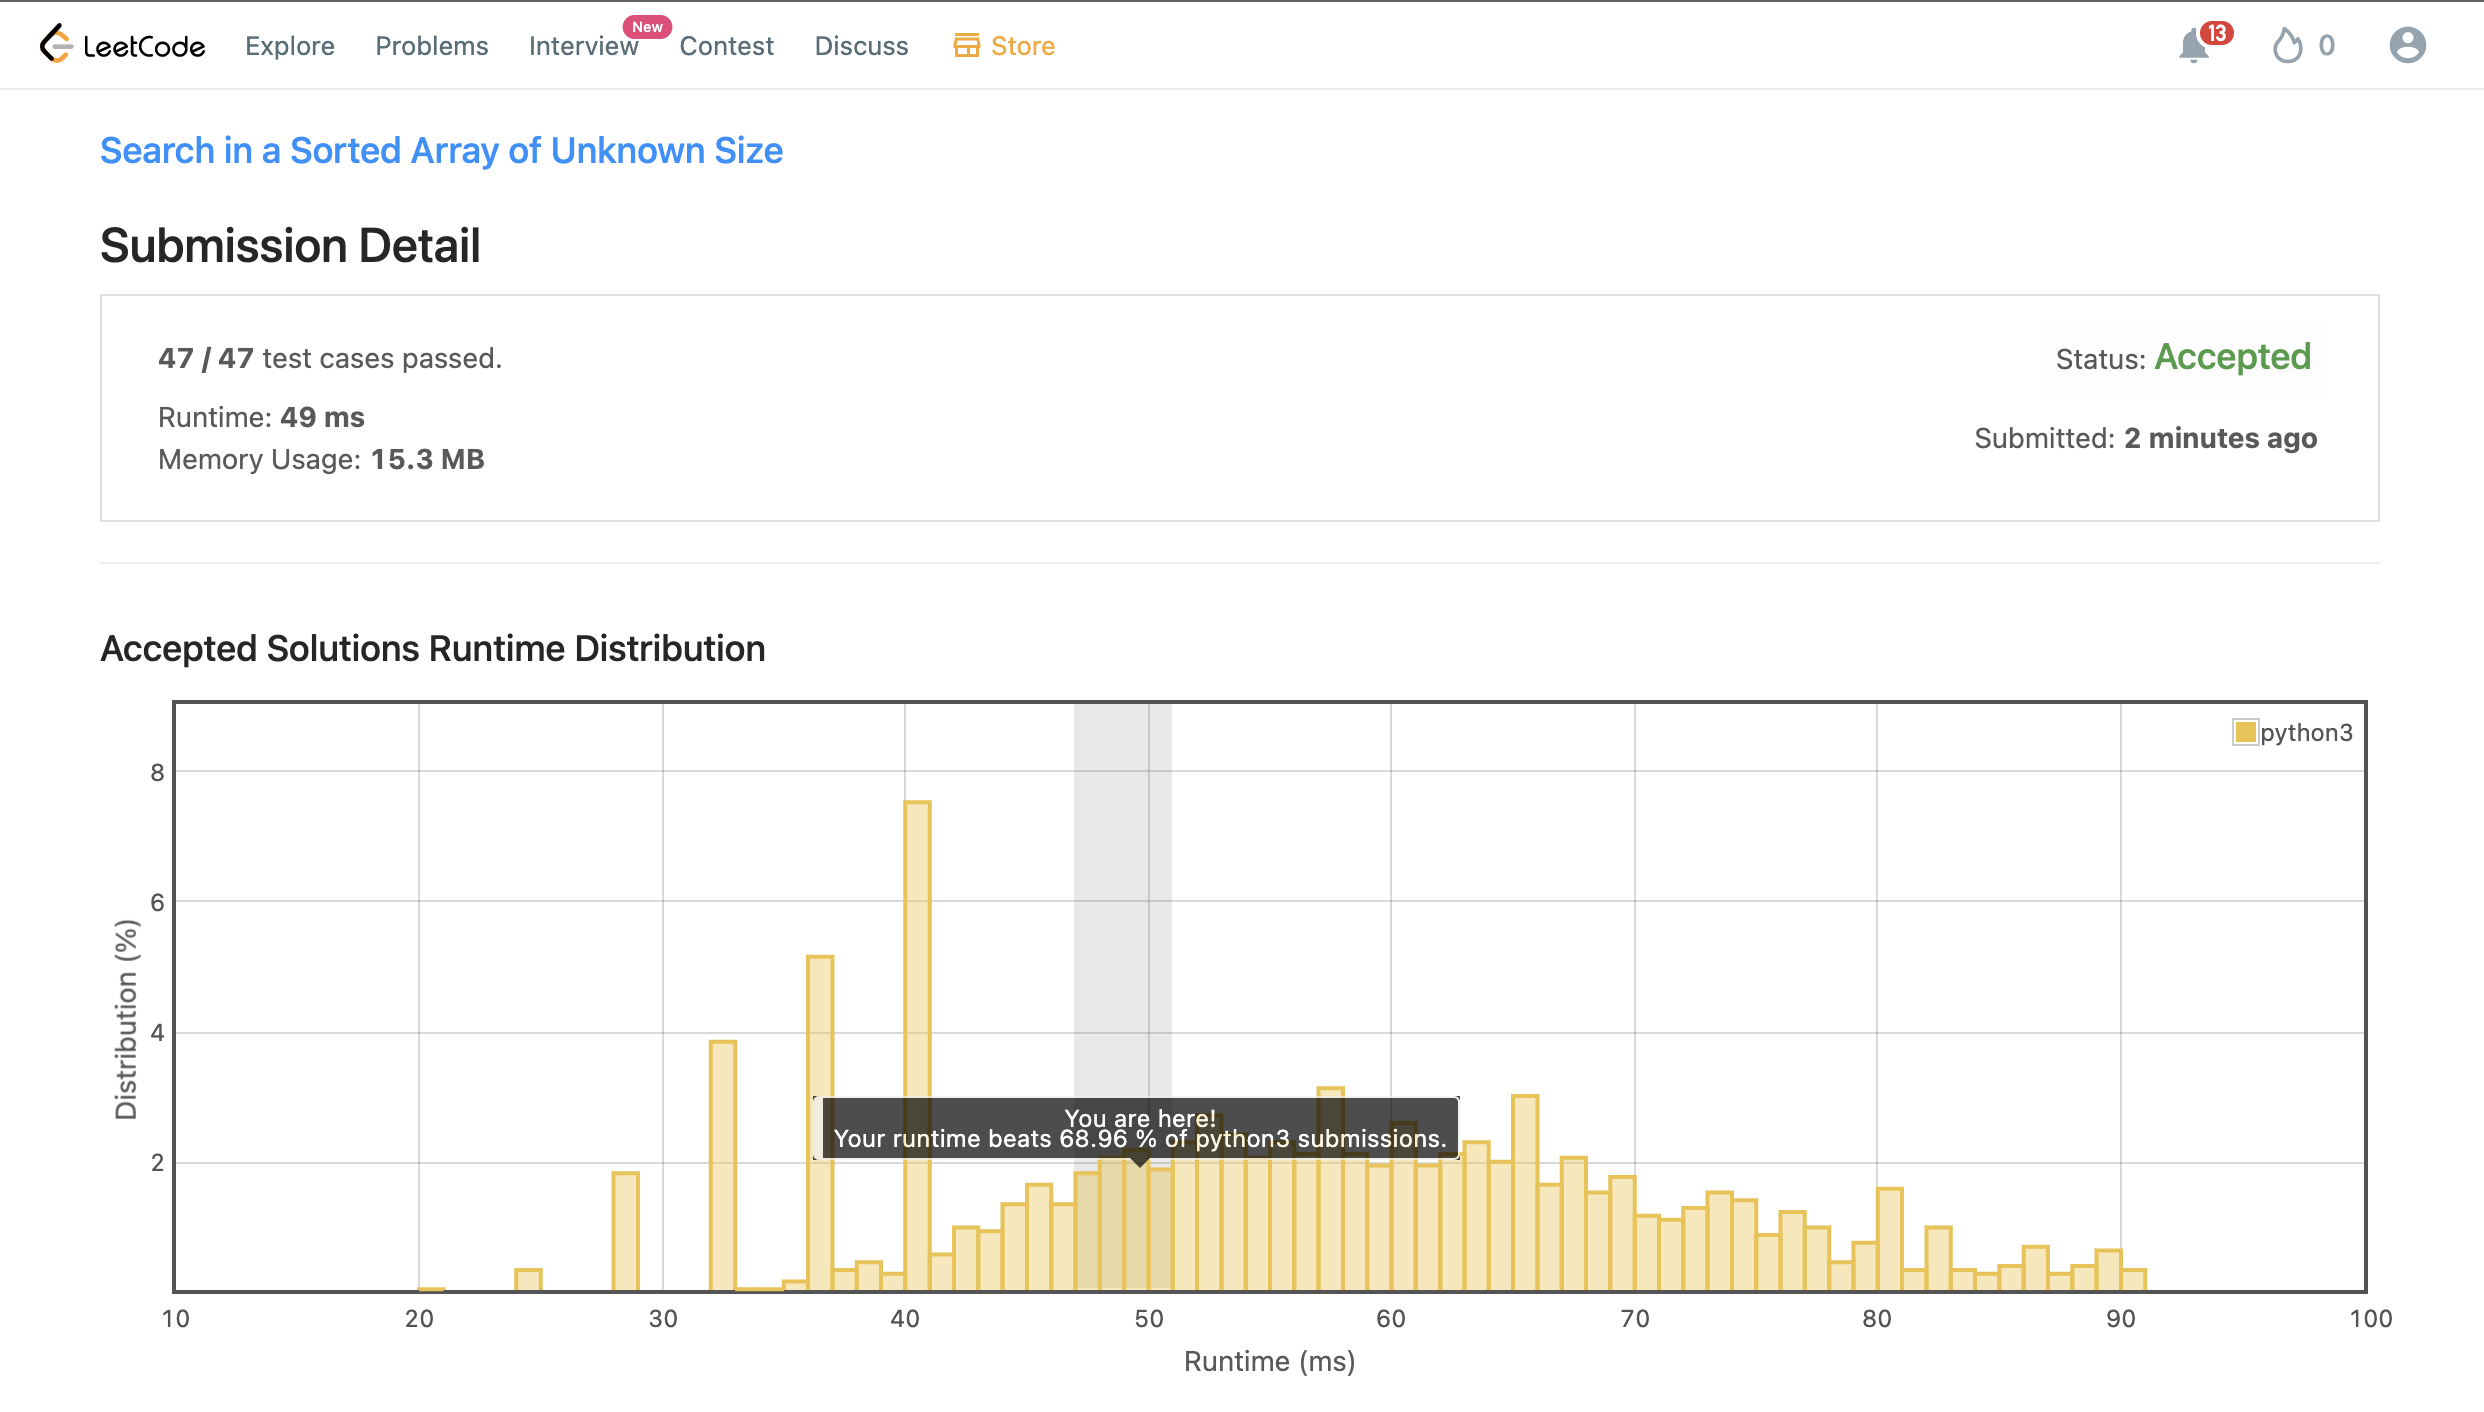2484x1412 pixels.
Task: Open Search in a Sorted Array problem link
Action: (x=441, y=150)
